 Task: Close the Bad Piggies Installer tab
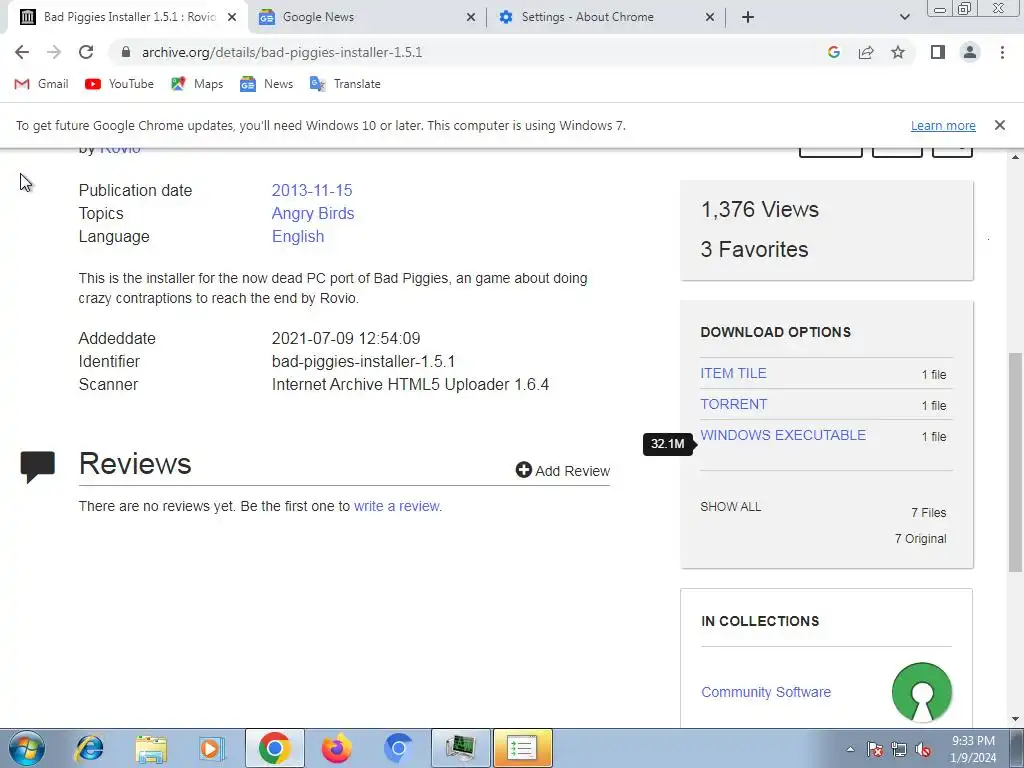(232, 17)
